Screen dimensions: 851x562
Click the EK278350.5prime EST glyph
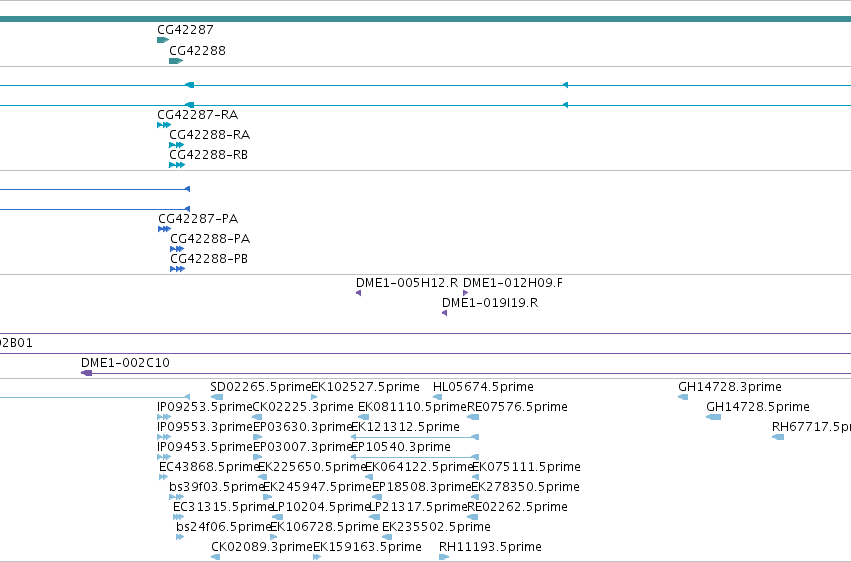[475, 497]
